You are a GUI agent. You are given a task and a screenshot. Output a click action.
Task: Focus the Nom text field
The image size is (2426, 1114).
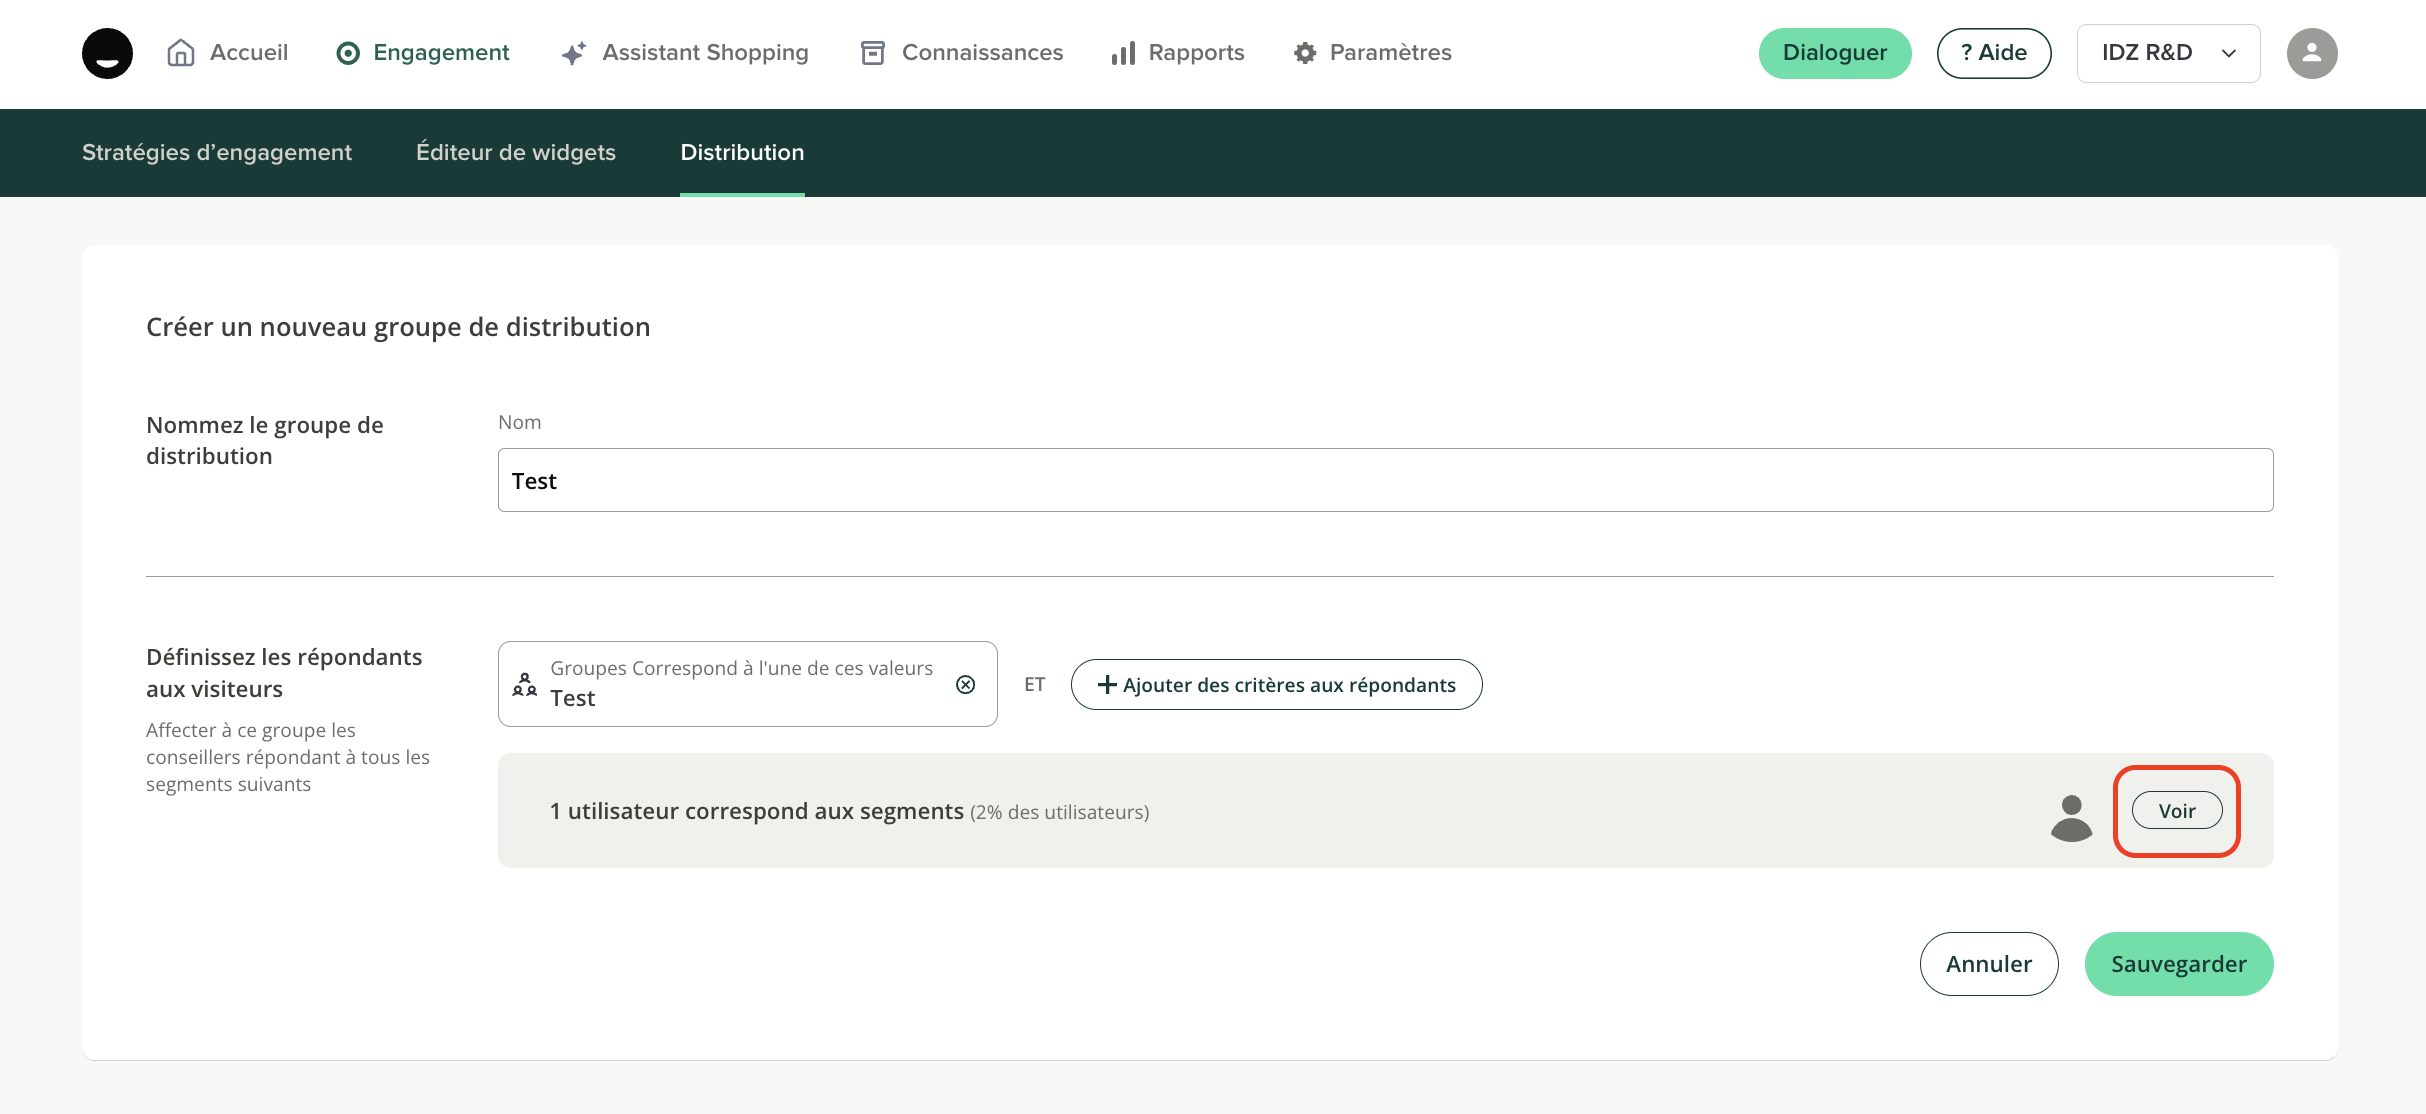(x=1385, y=480)
